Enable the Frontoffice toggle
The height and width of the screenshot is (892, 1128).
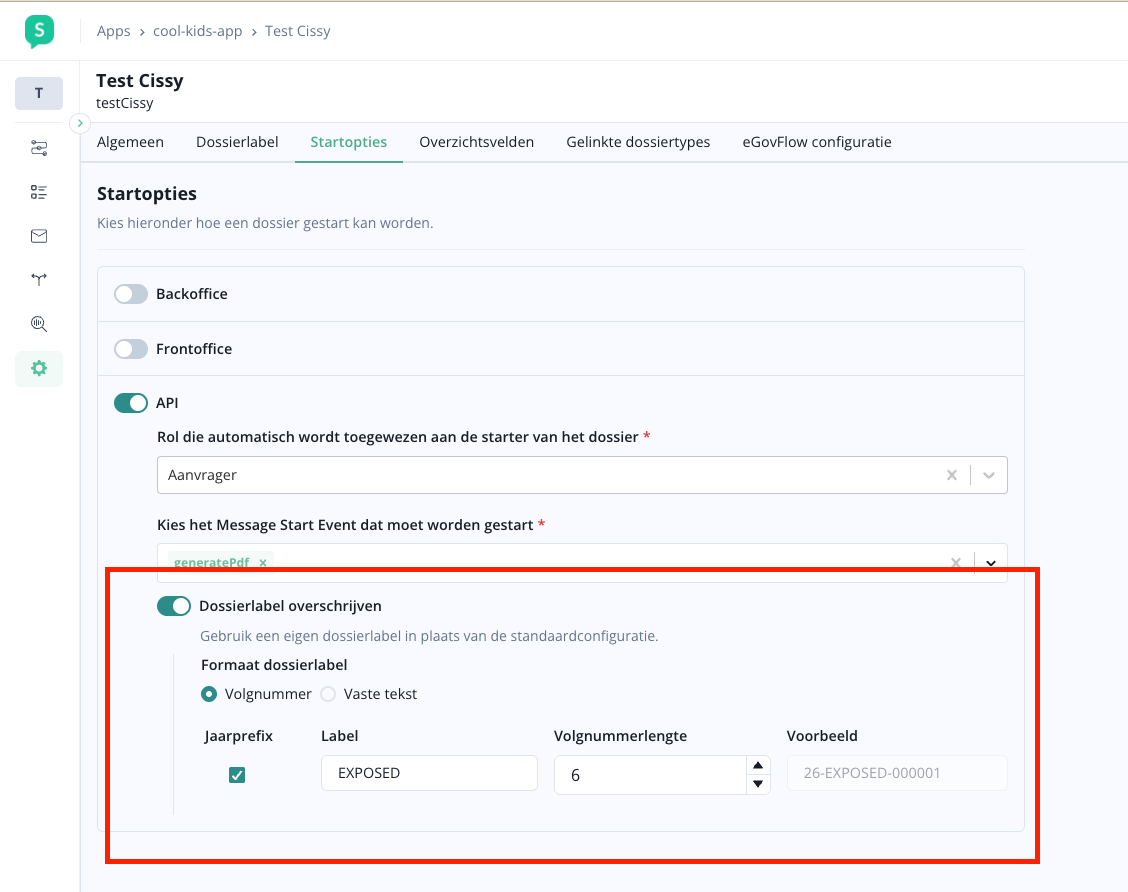click(x=130, y=349)
